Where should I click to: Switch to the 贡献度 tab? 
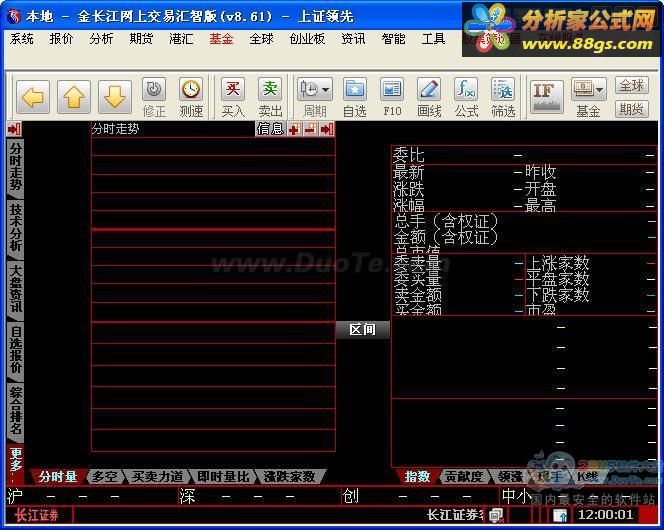pos(464,477)
